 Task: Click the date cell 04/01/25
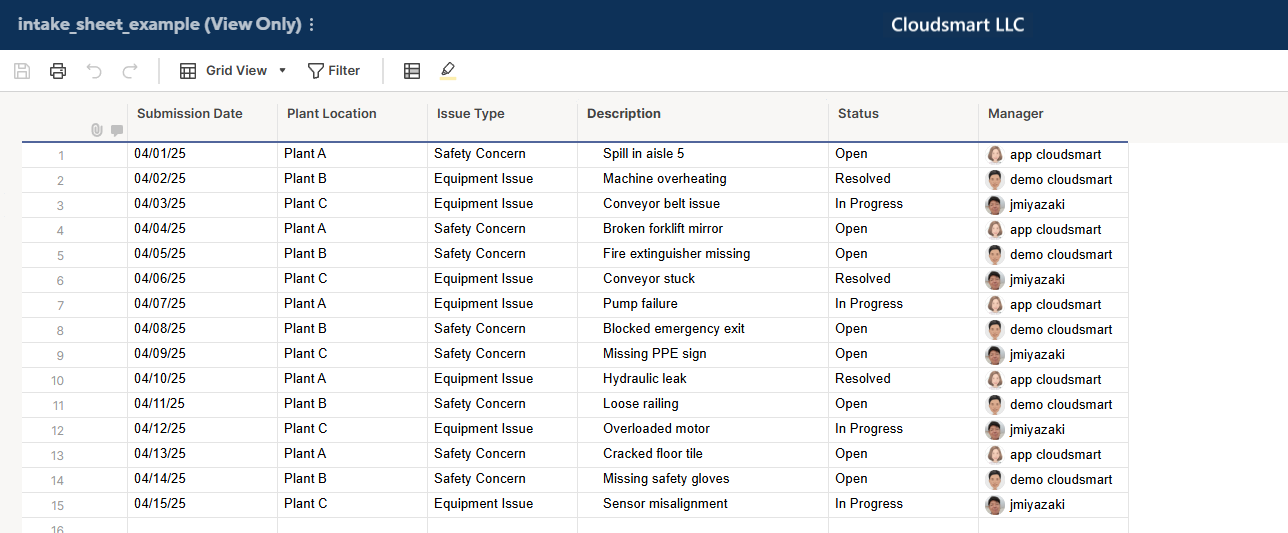[x=203, y=154]
